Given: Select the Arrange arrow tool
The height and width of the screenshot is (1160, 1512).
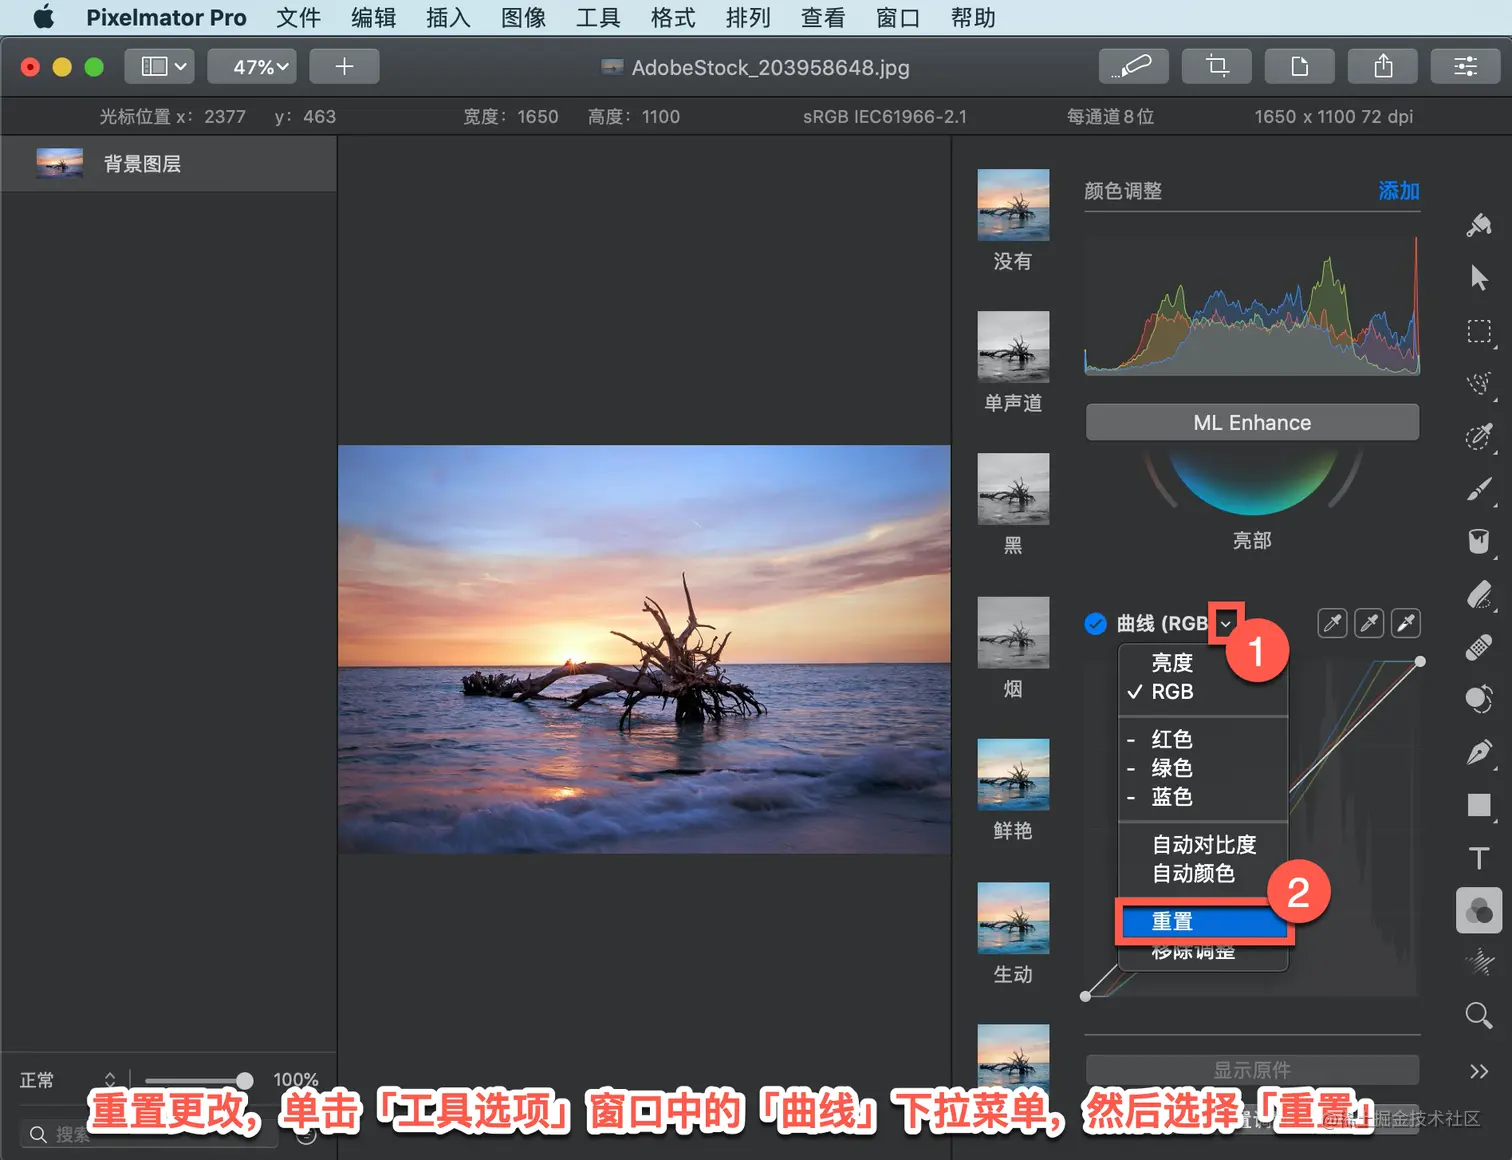Looking at the screenshot, I should pos(1479,277).
